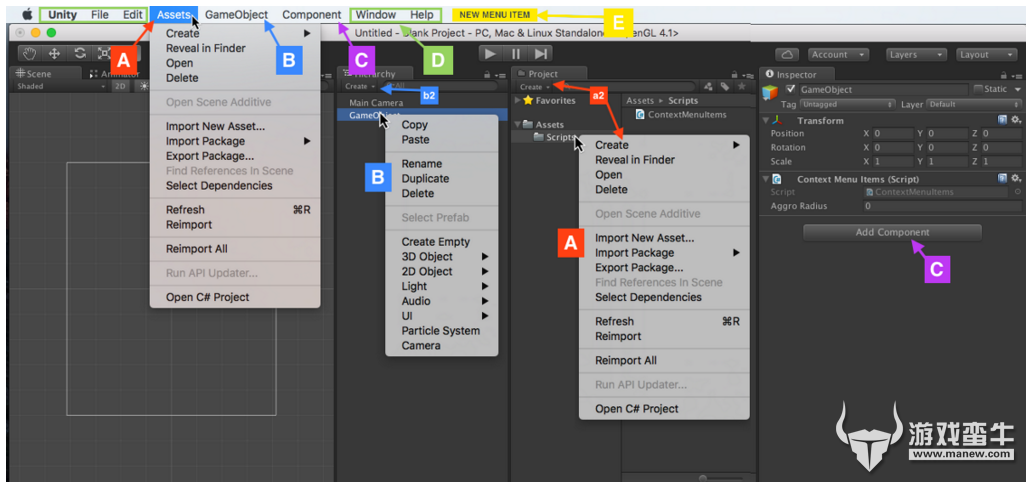Click the Position X input field
The width and height of the screenshot is (1032, 485).
894,134
